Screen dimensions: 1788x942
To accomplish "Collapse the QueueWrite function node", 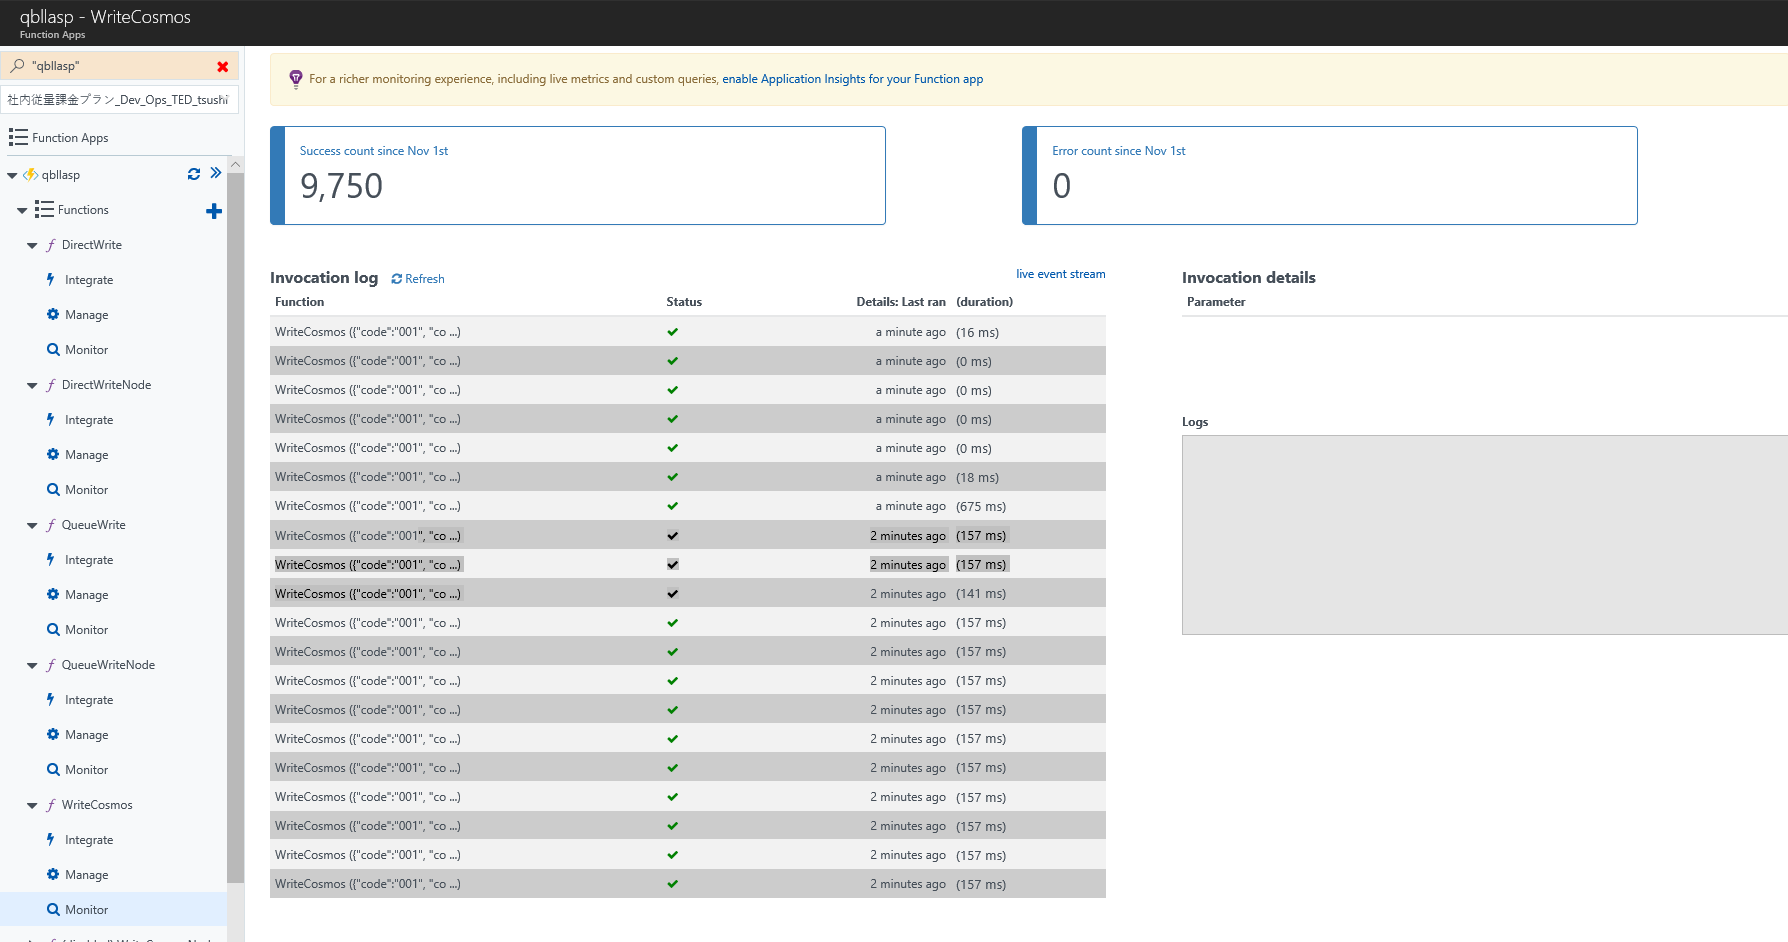I will point(32,525).
